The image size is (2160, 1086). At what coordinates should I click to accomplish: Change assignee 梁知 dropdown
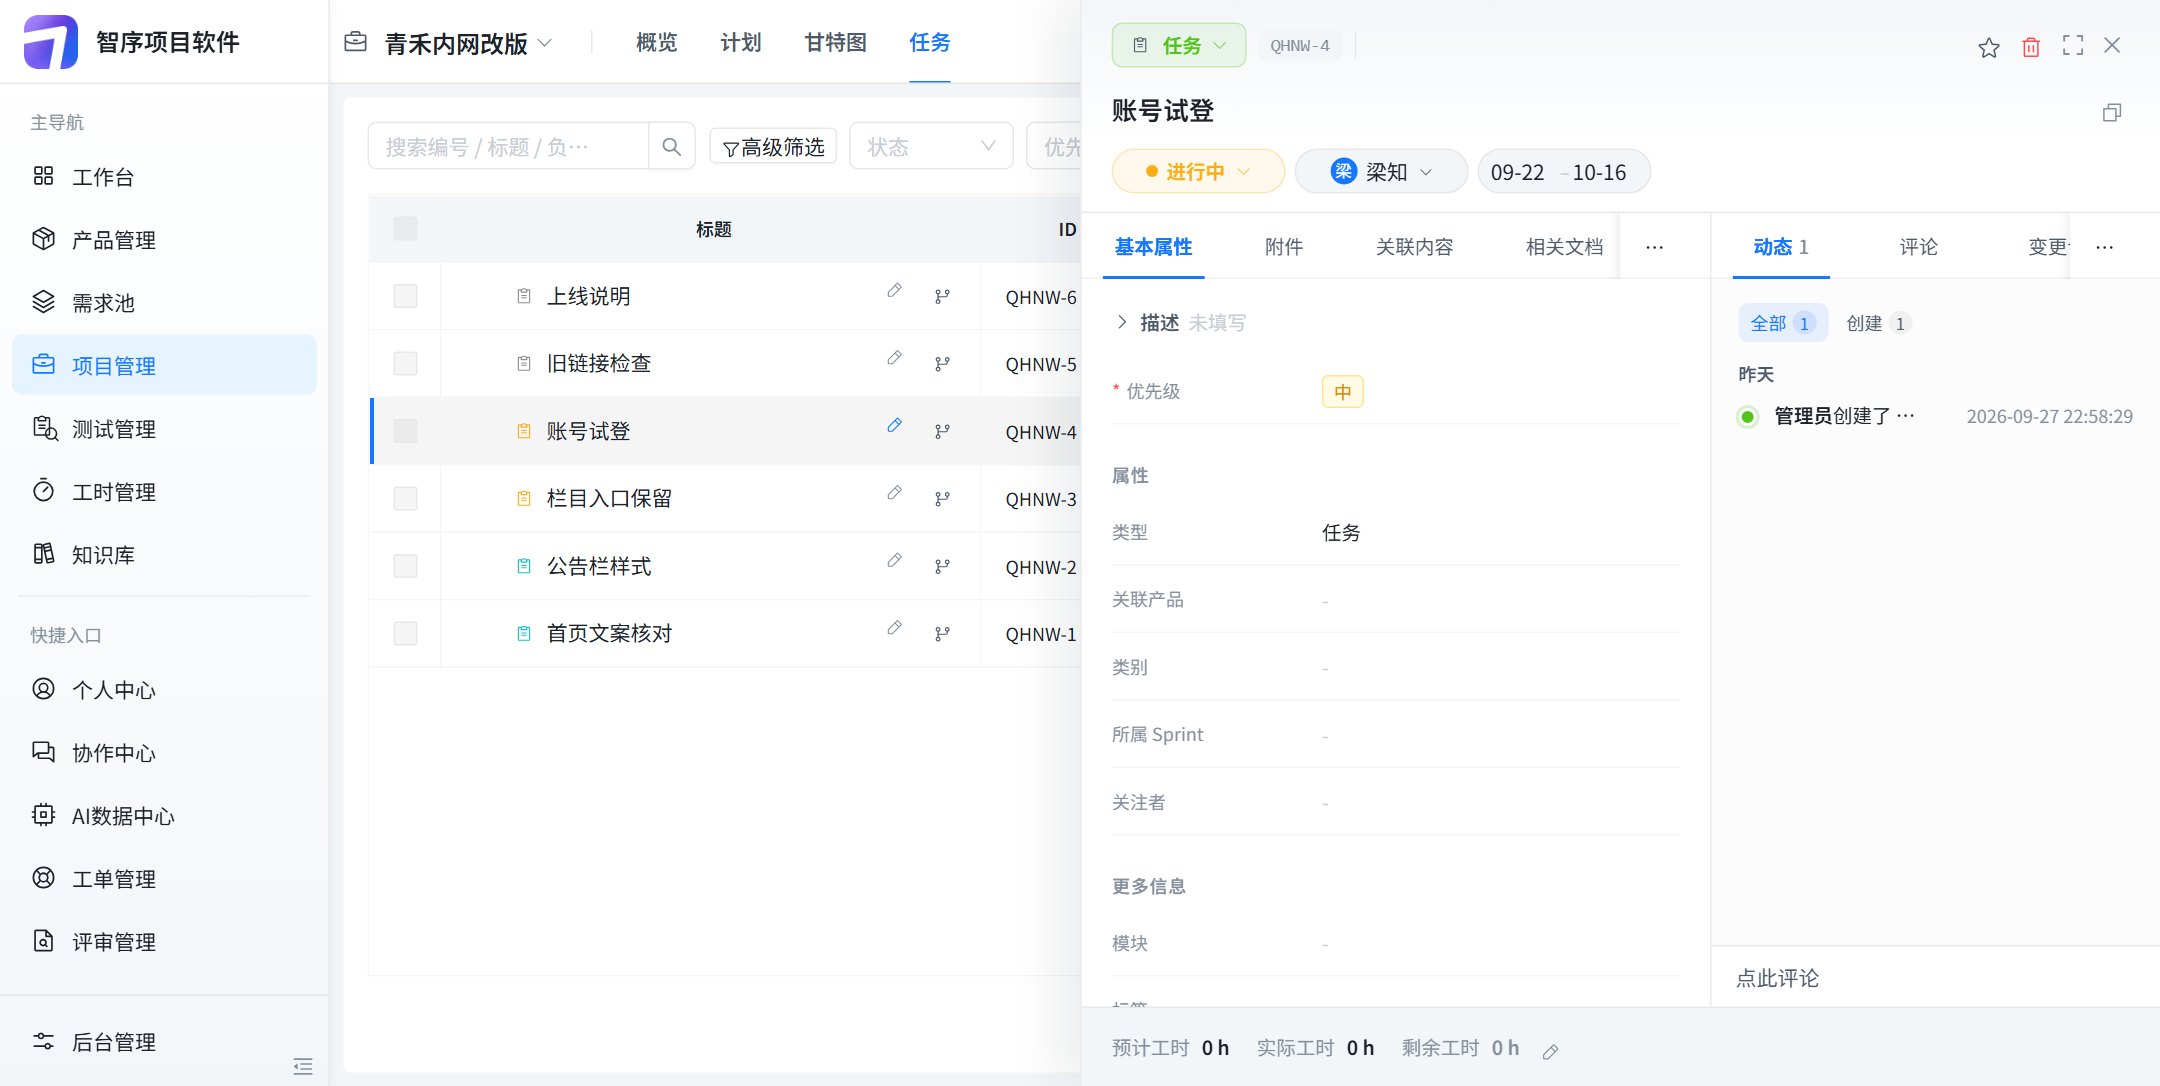1381,172
